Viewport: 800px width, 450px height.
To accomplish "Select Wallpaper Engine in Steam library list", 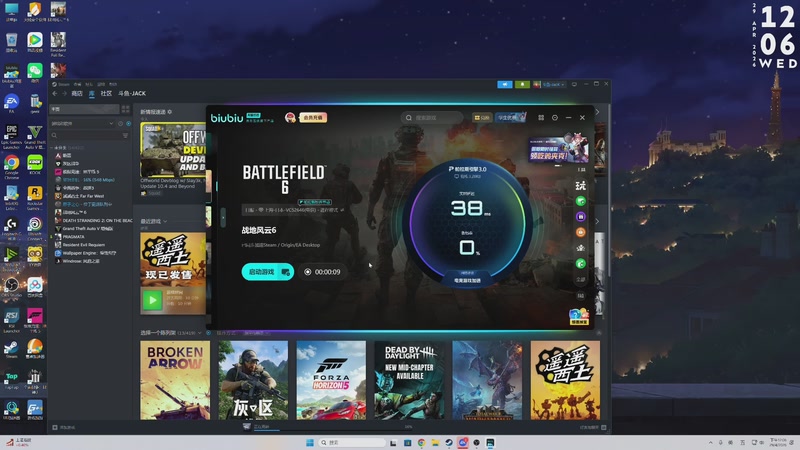I will [86, 253].
